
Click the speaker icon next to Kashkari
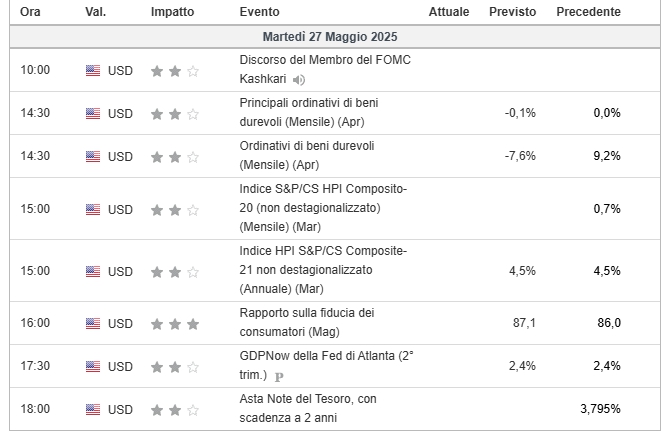[x=299, y=80]
